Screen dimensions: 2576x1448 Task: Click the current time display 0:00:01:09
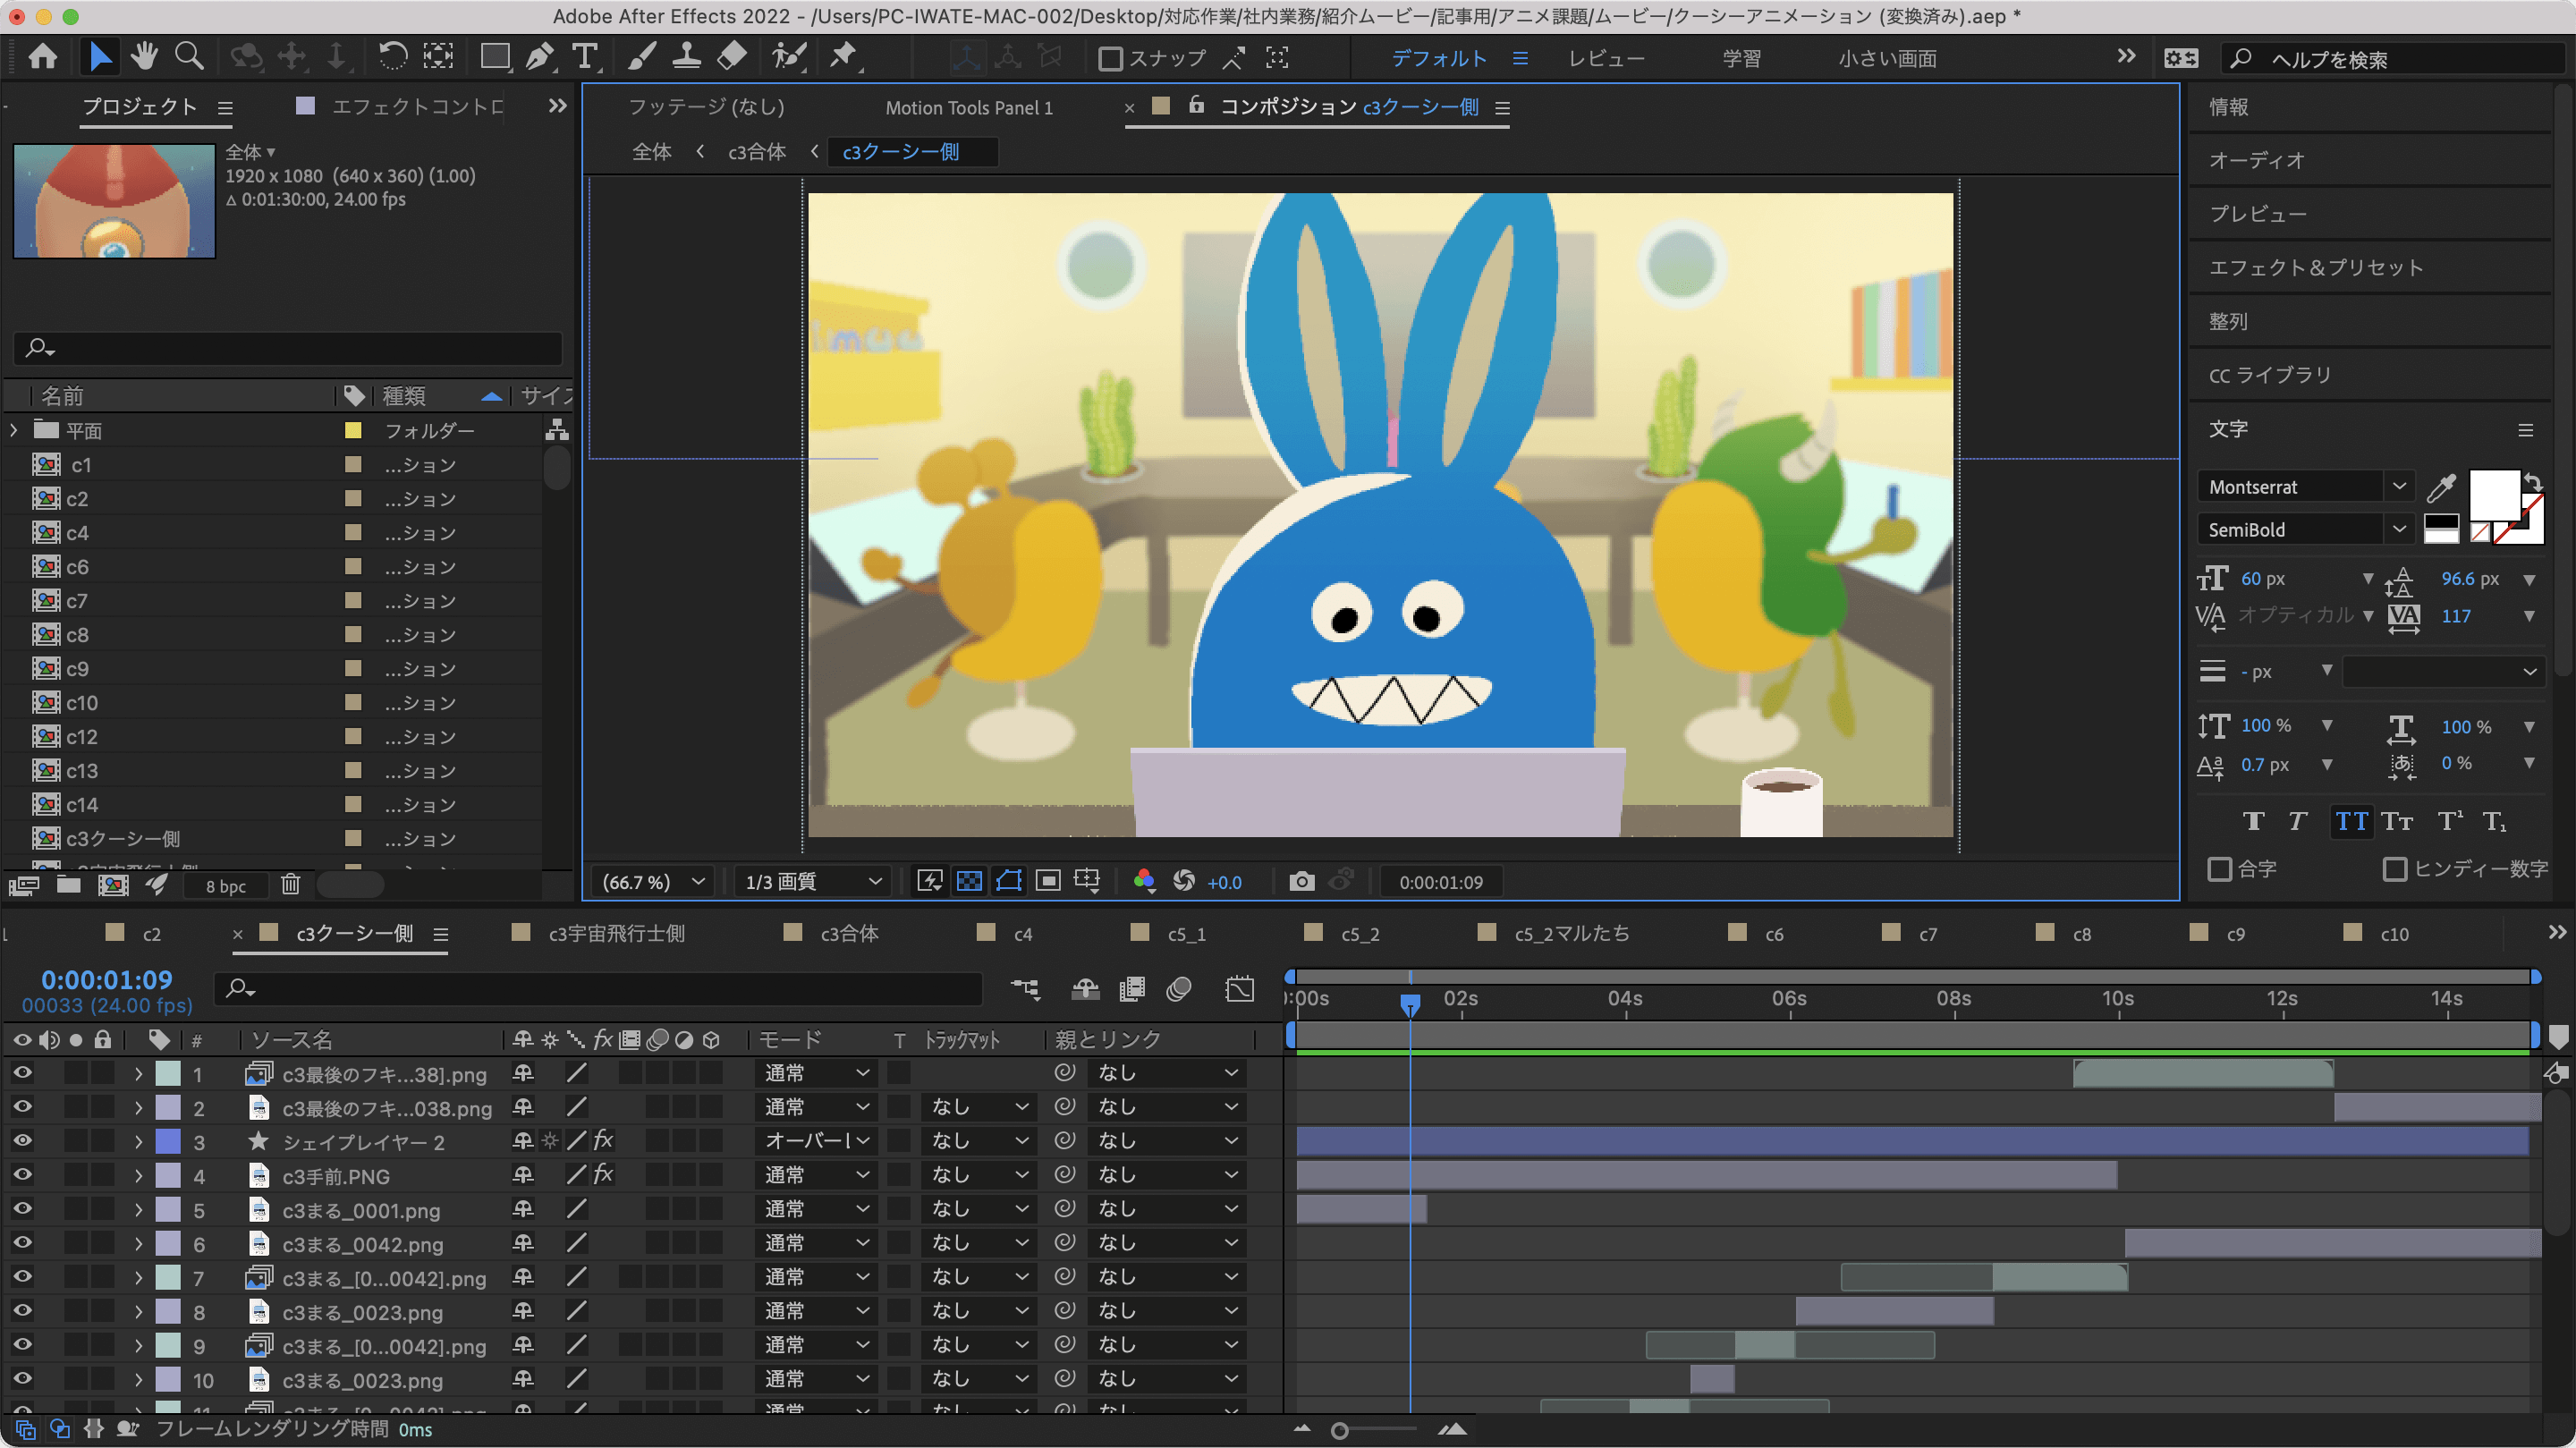[x=105, y=980]
